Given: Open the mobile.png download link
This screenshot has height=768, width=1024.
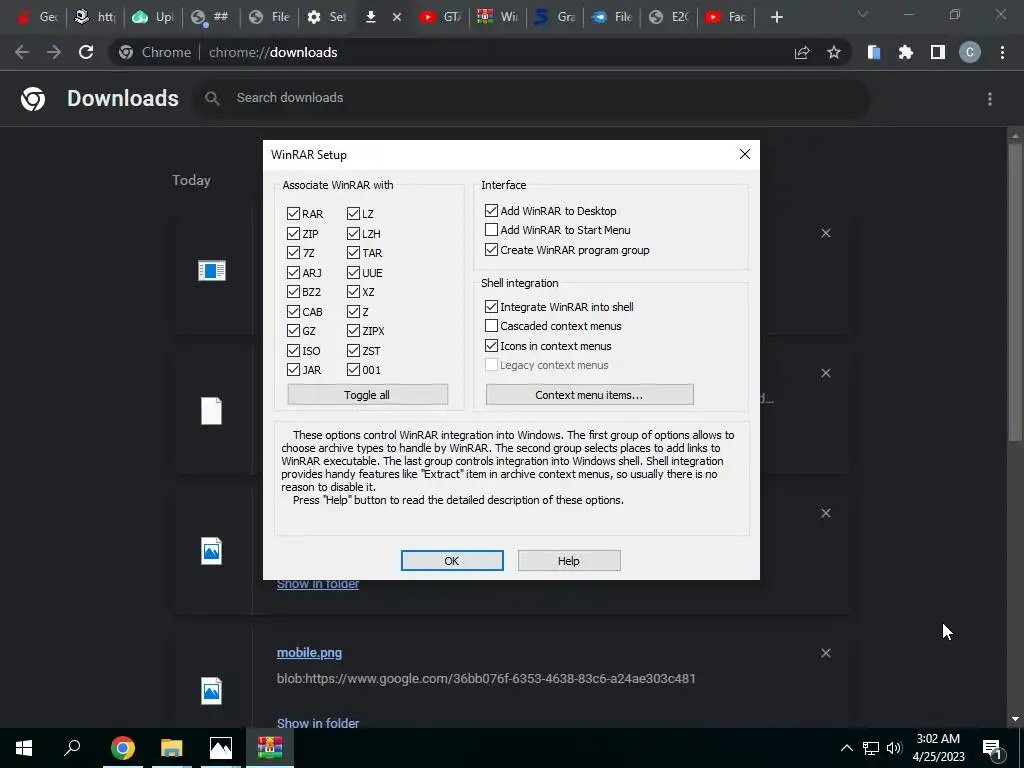Looking at the screenshot, I should tap(309, 652).
